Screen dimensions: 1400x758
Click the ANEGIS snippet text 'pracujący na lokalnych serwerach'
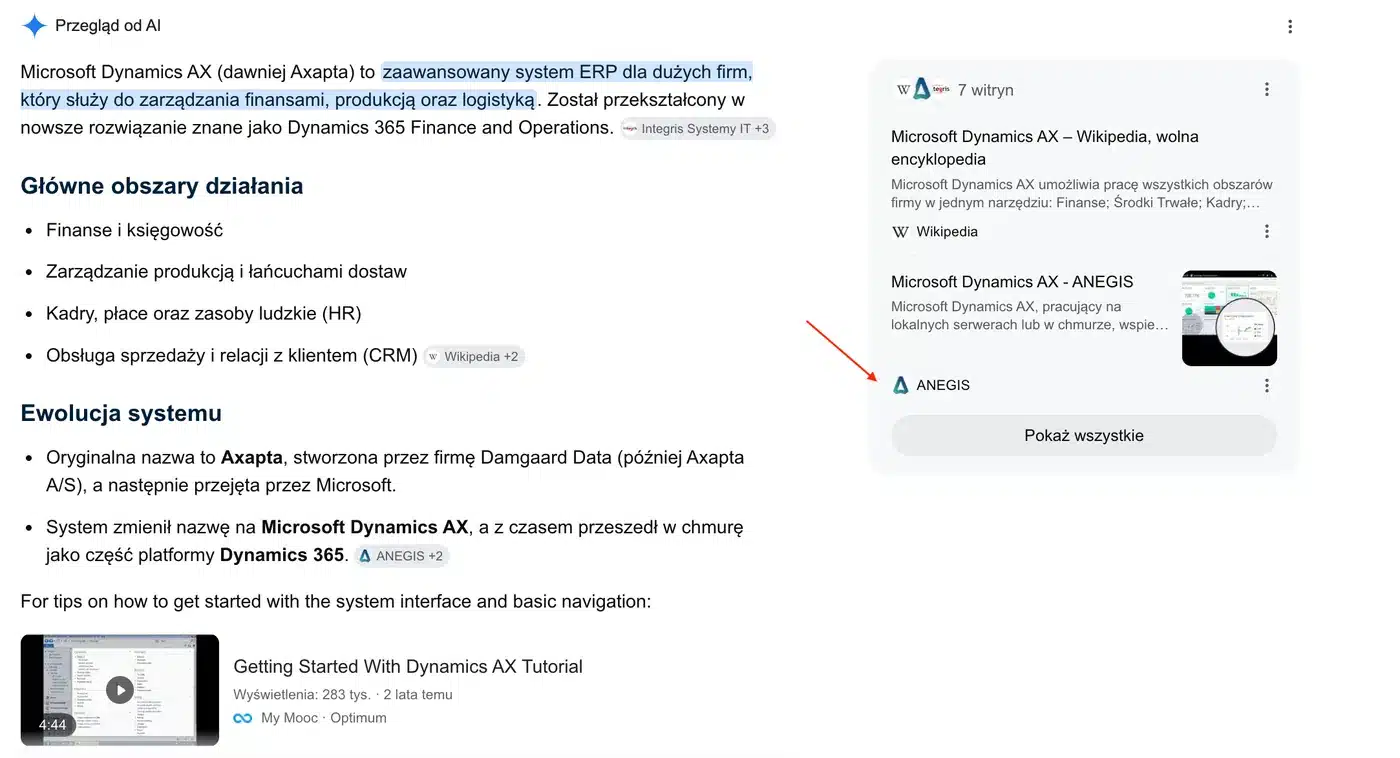tap(1030, 316)
